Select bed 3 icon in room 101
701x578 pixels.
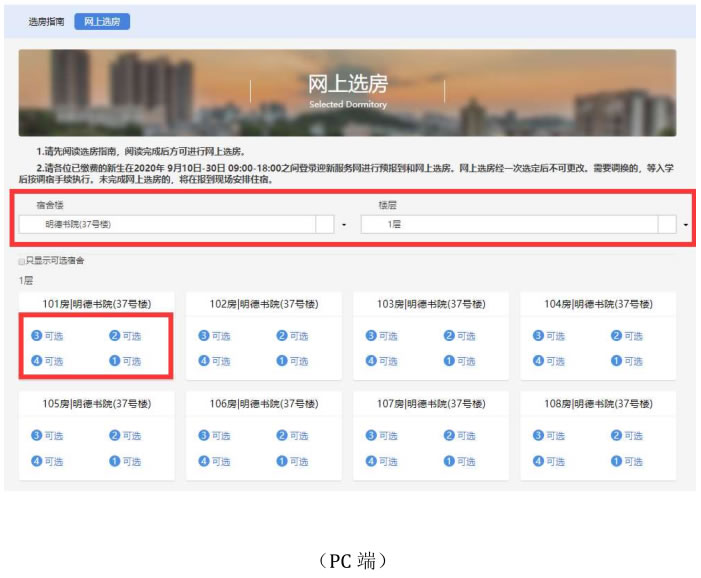tap(36, 336)
